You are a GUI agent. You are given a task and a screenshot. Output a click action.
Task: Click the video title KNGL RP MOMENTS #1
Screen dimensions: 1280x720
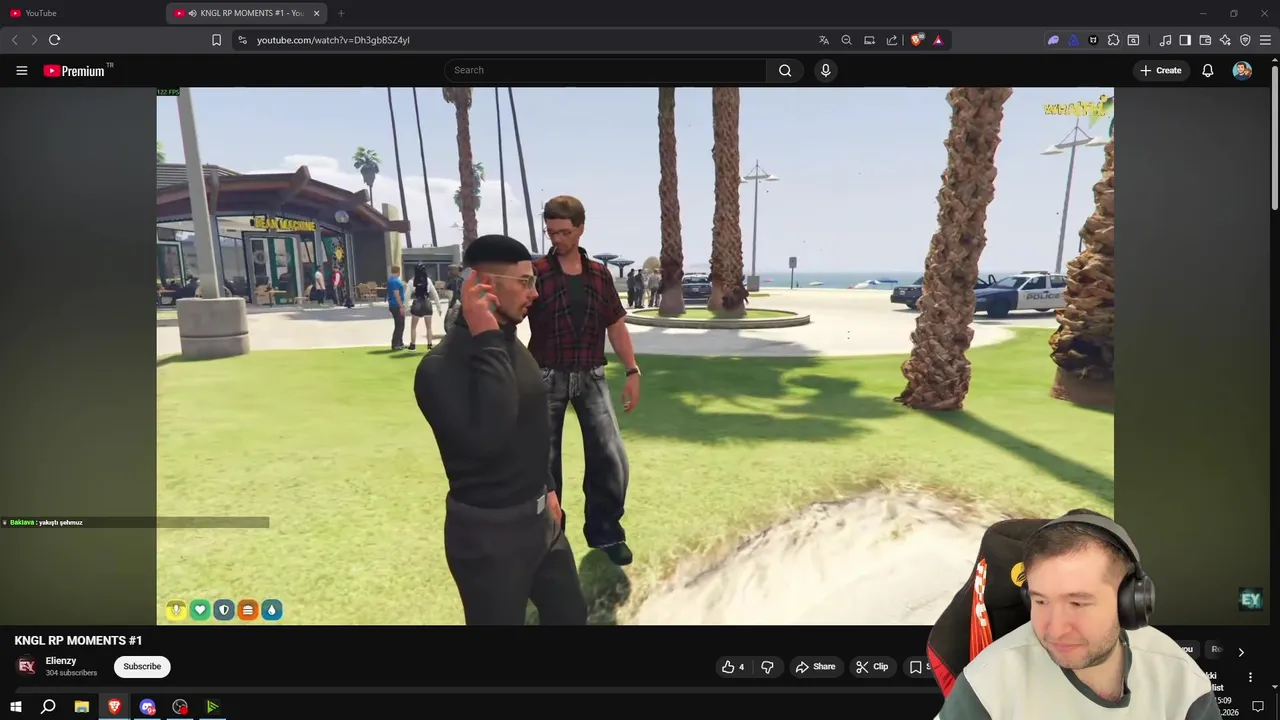[x=78, y=640]
